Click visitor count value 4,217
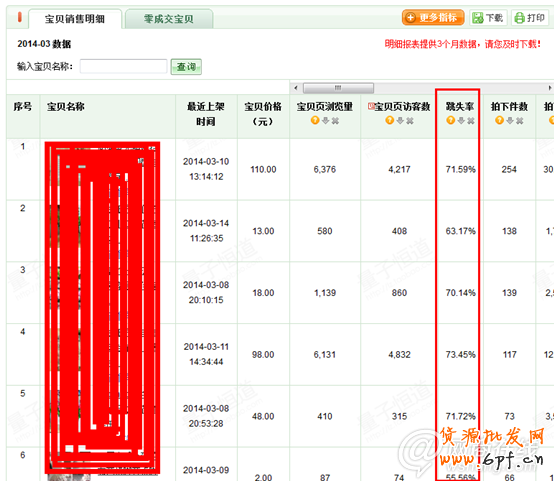Viewport: 554px width, 481px height. pos(399,169)
